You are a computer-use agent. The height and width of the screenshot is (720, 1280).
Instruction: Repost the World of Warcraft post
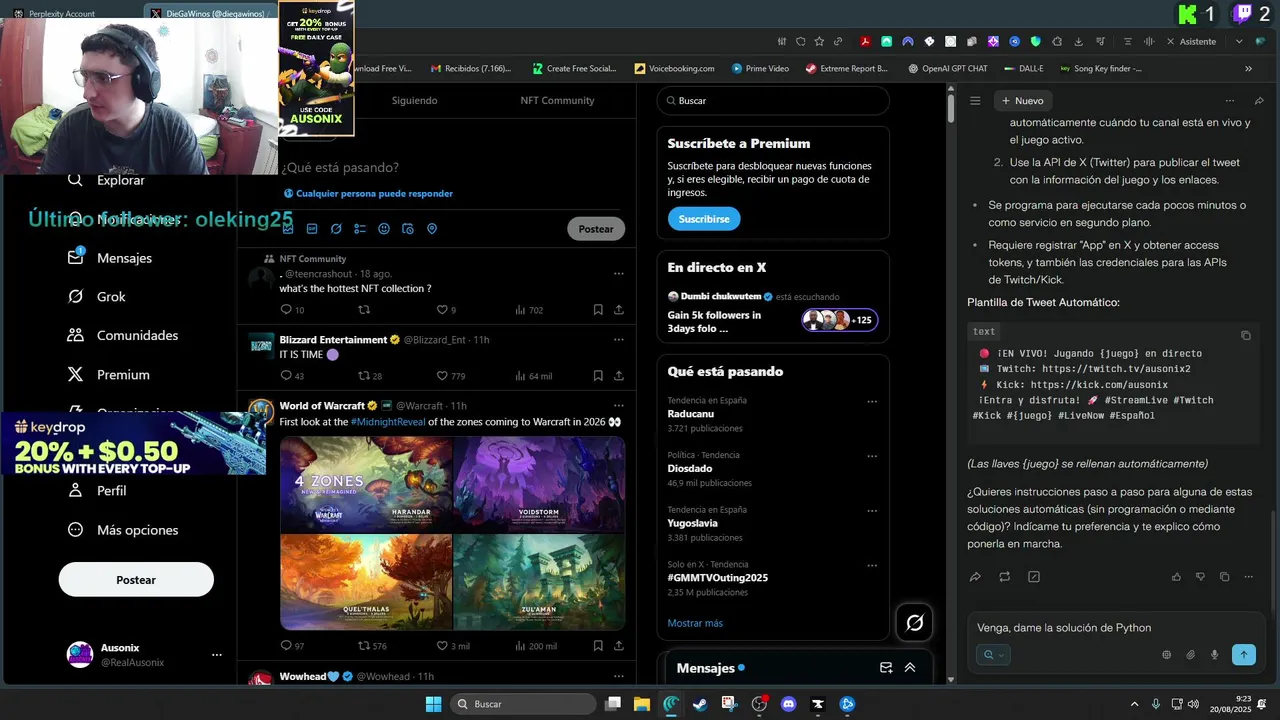(364, 646)
